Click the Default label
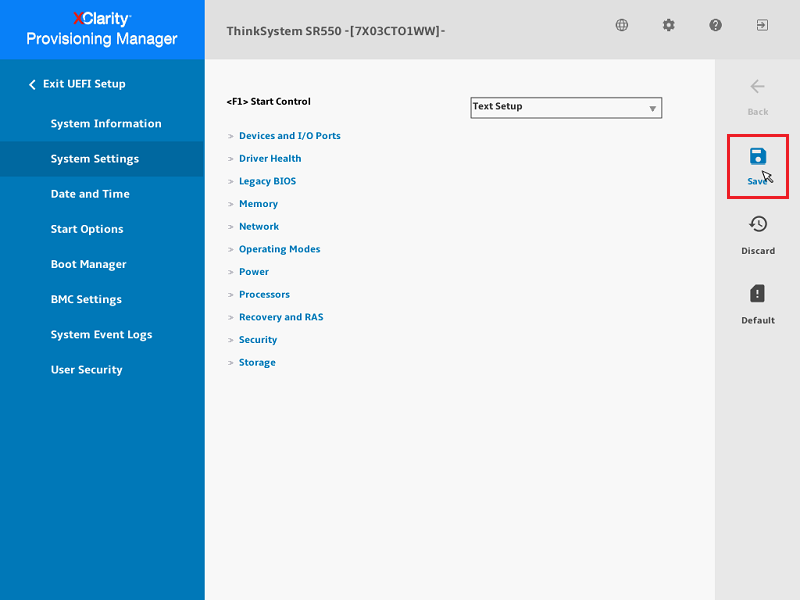800x600 pixels. coord(758,320)
